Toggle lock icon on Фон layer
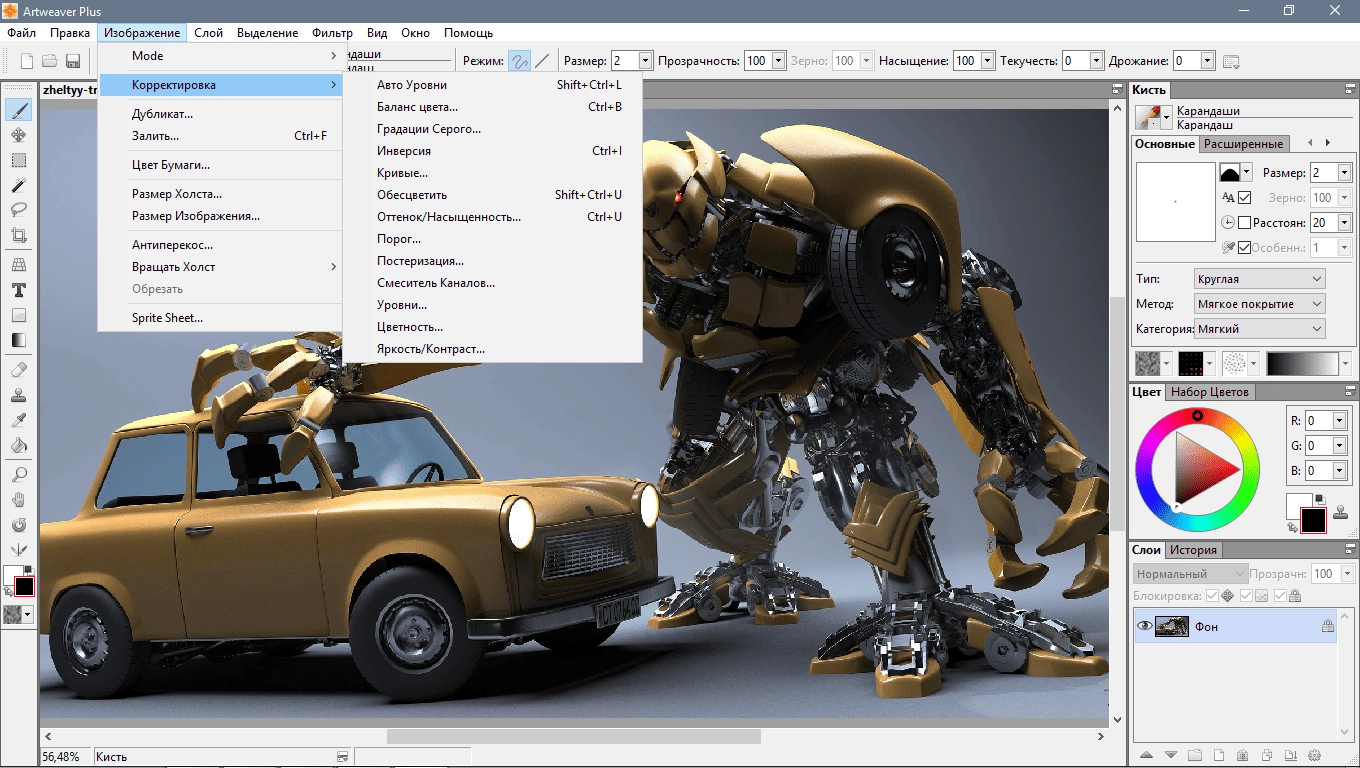This screenshot has width=1360, height=768. [x=1327, y=626]
